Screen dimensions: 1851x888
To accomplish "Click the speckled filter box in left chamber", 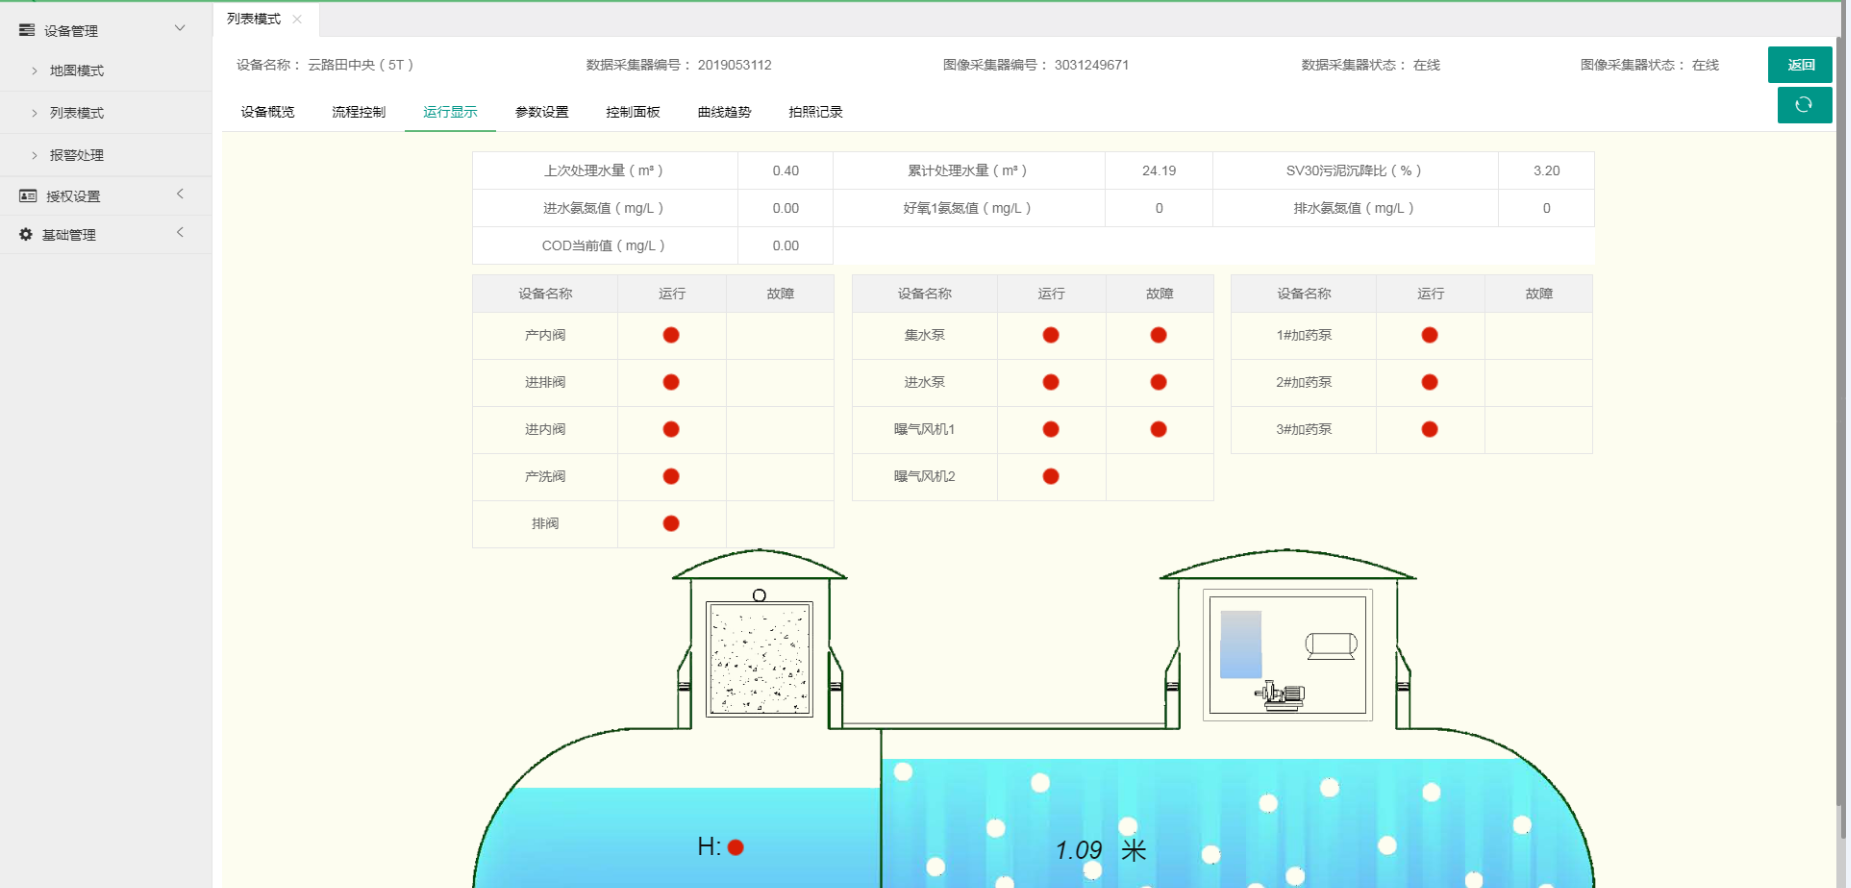I will 759,658.
